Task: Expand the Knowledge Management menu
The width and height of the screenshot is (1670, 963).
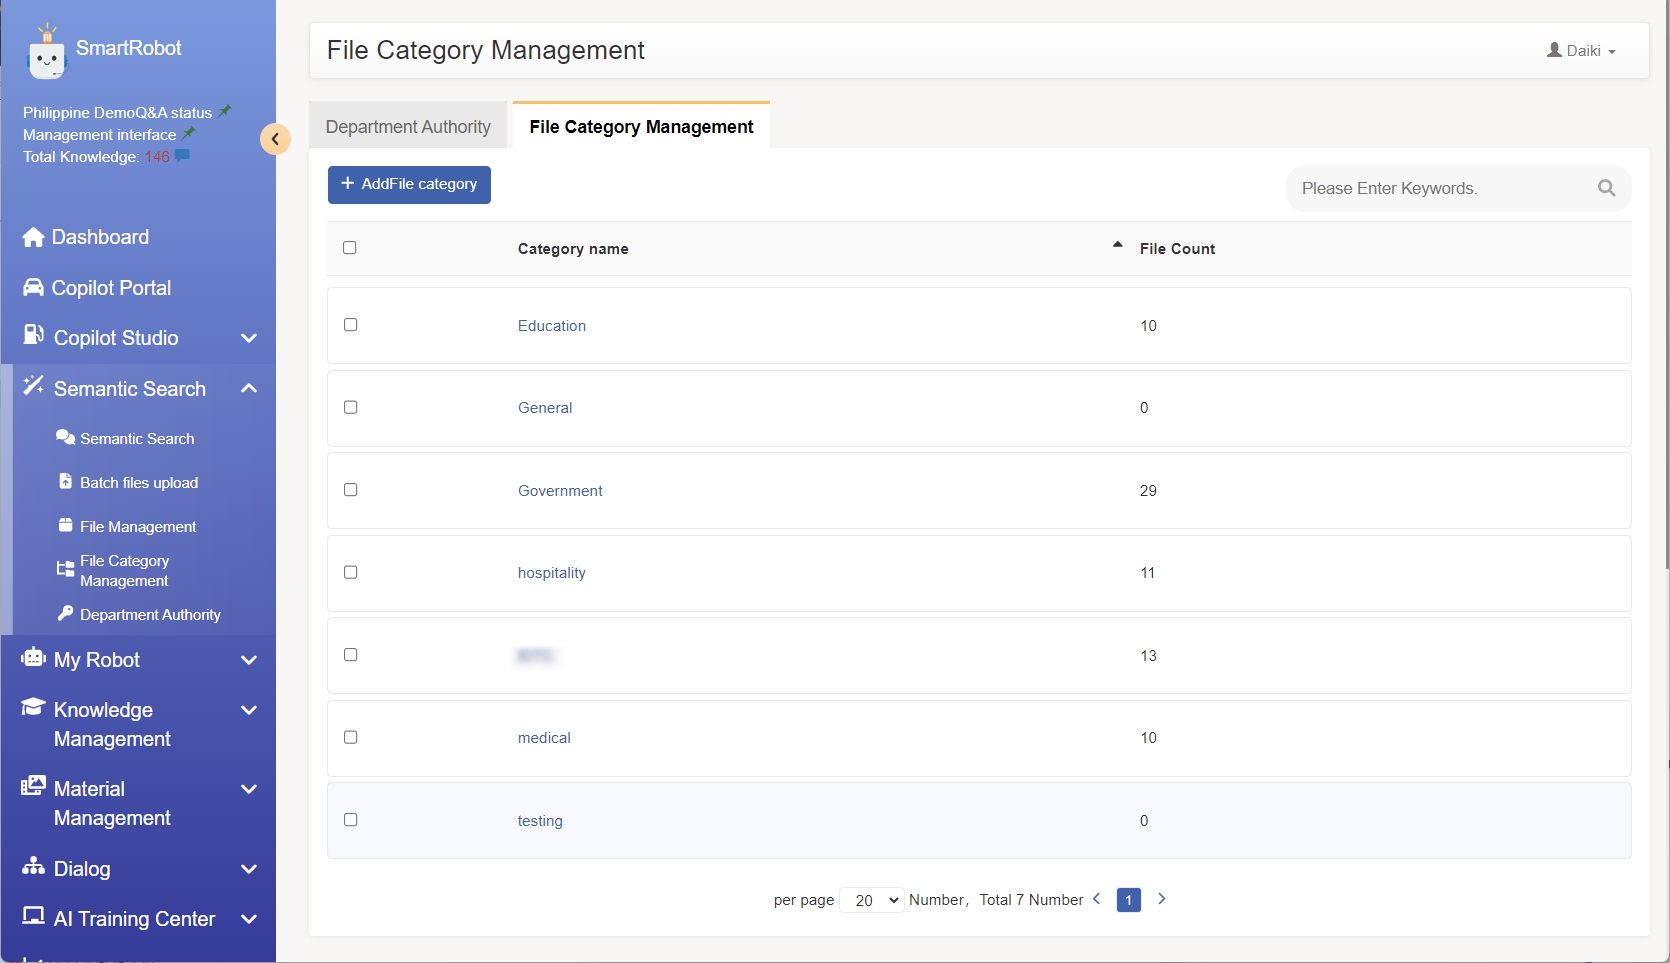Action: pos(248,710)
